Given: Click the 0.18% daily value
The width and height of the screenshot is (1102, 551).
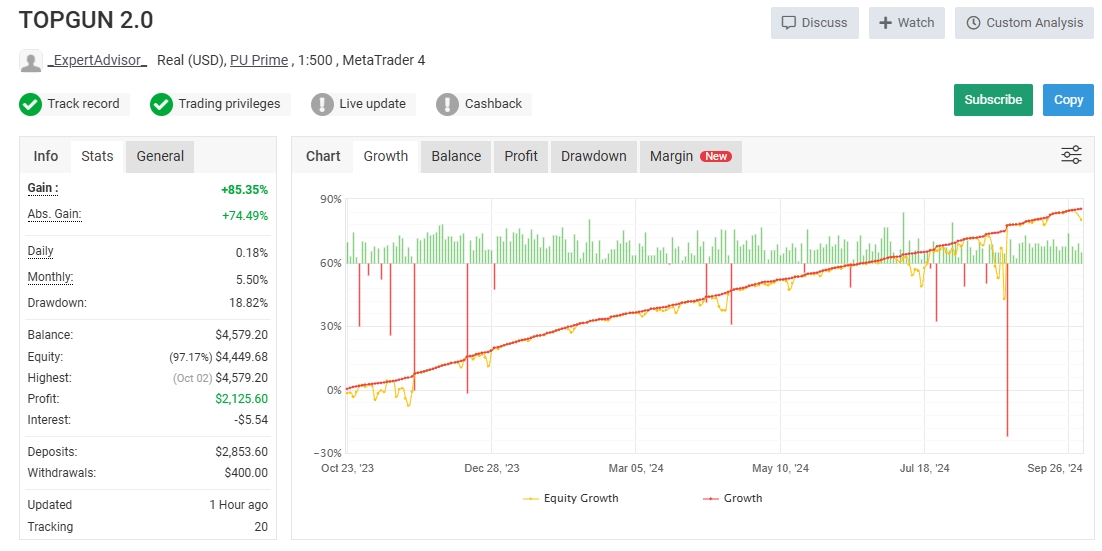Looking at the screenshot, I should coord(252,253).
